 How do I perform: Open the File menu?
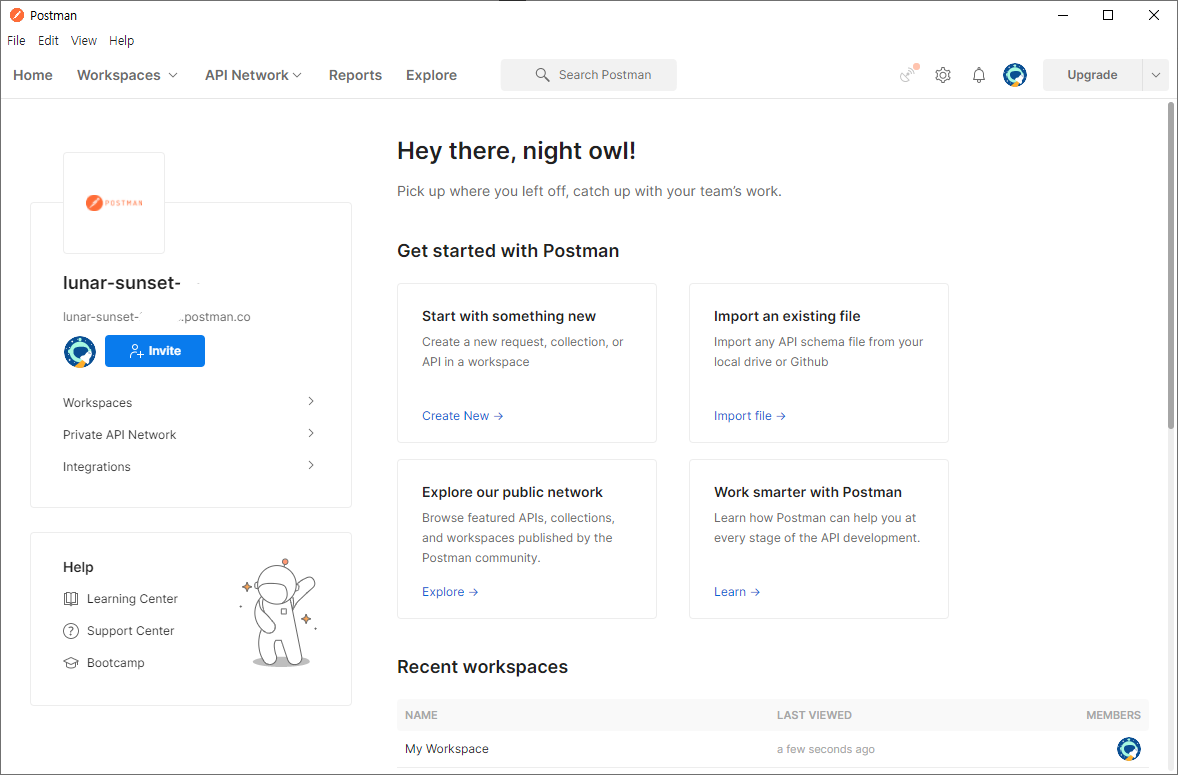pos(17,41)
